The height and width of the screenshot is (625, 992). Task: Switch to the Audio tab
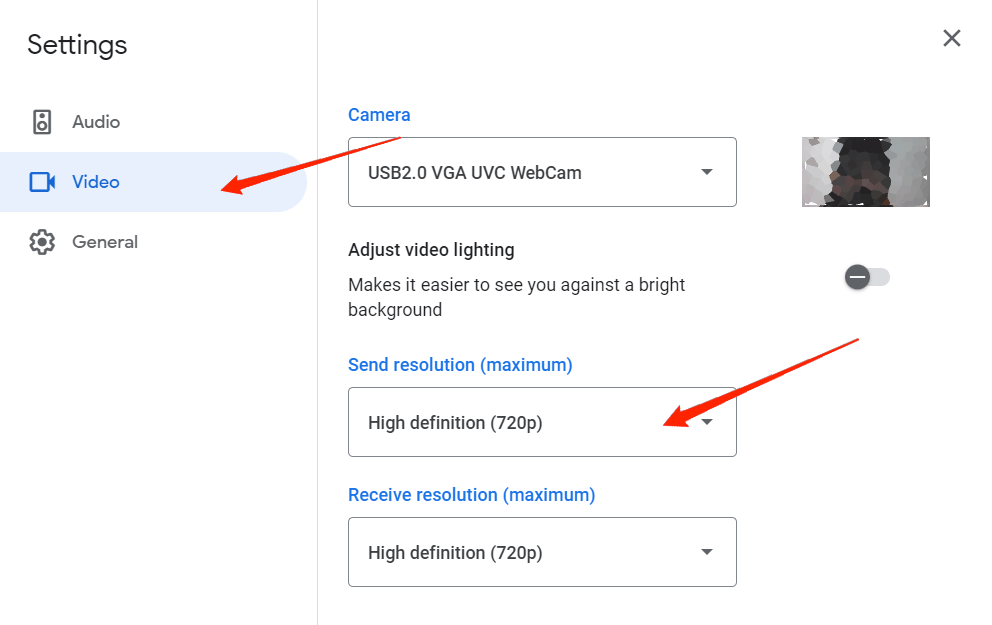click(96, 122)
